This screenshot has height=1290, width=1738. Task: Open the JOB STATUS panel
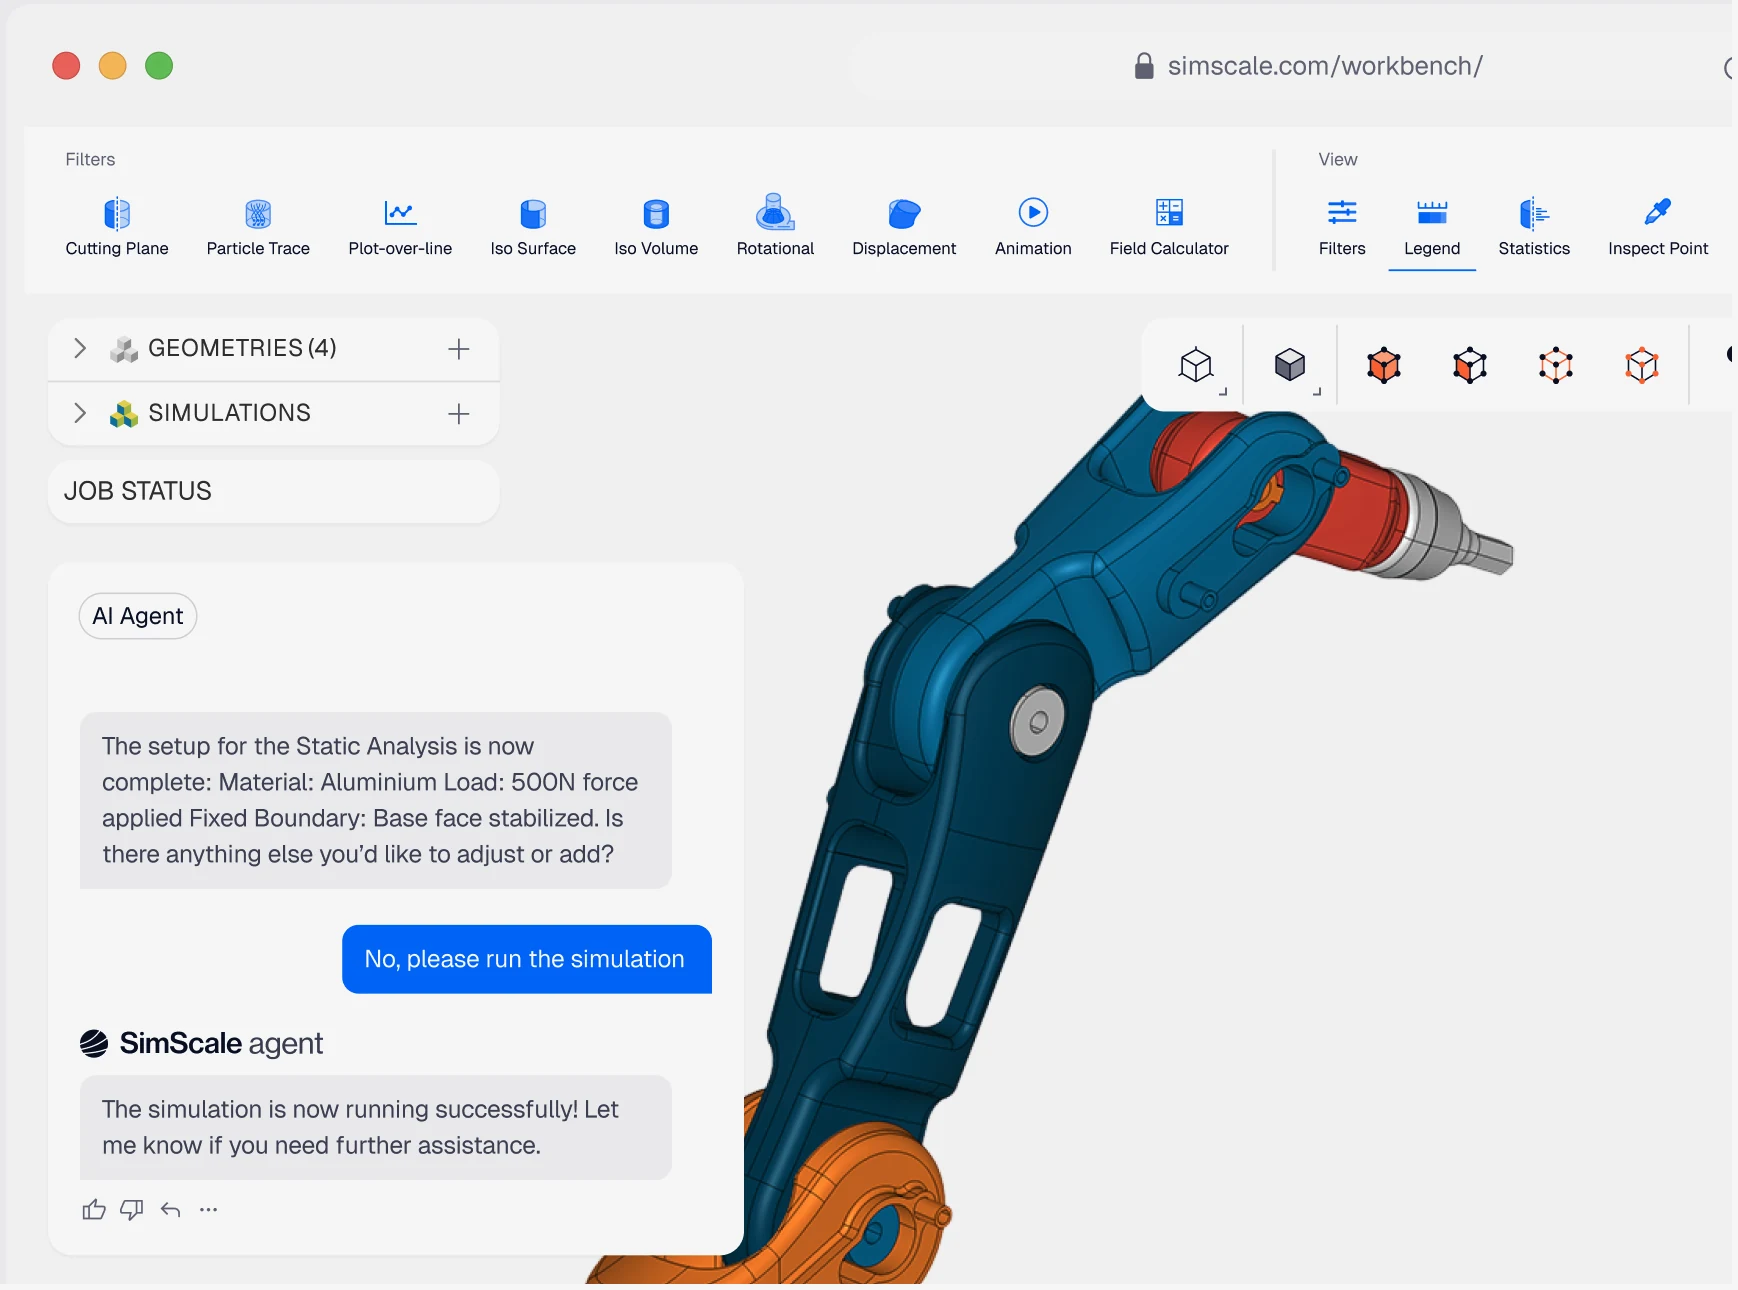[x=273, y=491]
